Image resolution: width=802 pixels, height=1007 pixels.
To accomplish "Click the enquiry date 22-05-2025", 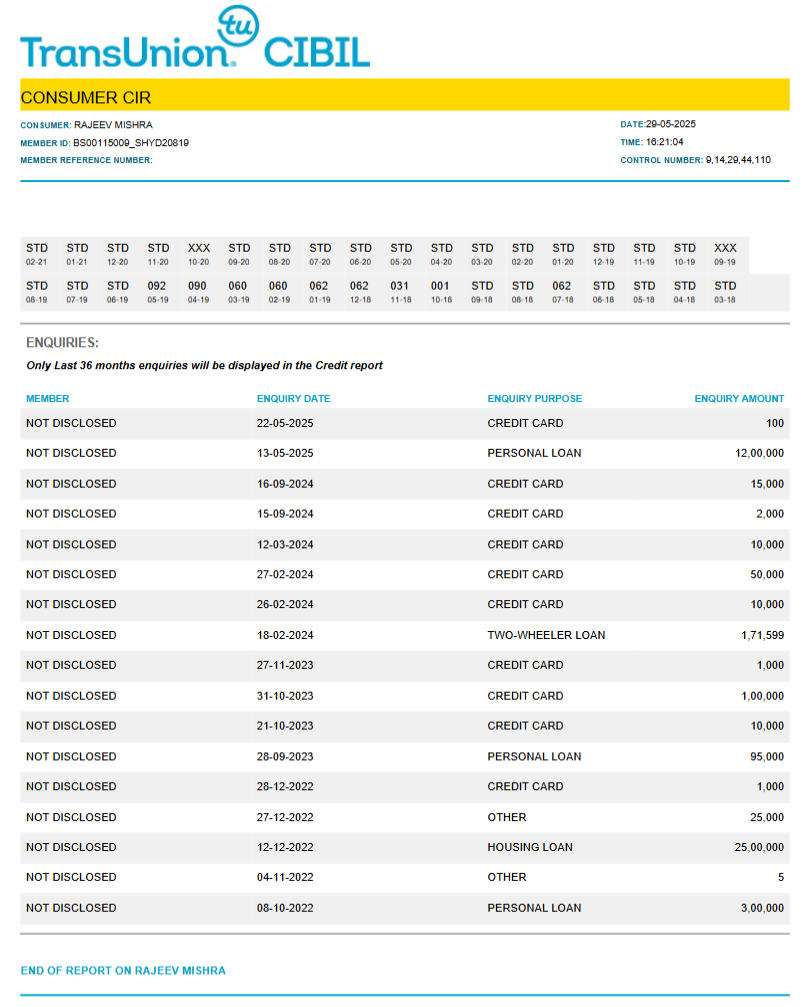I will pyautogui.click(x=285, y=423).
